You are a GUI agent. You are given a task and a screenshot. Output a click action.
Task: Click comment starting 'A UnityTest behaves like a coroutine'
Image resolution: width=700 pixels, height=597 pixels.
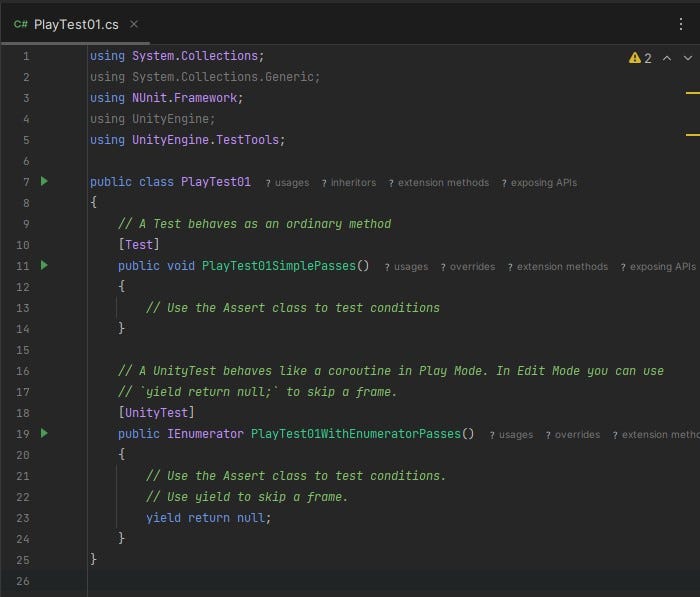pyautogui.click(x=391, y=371)
